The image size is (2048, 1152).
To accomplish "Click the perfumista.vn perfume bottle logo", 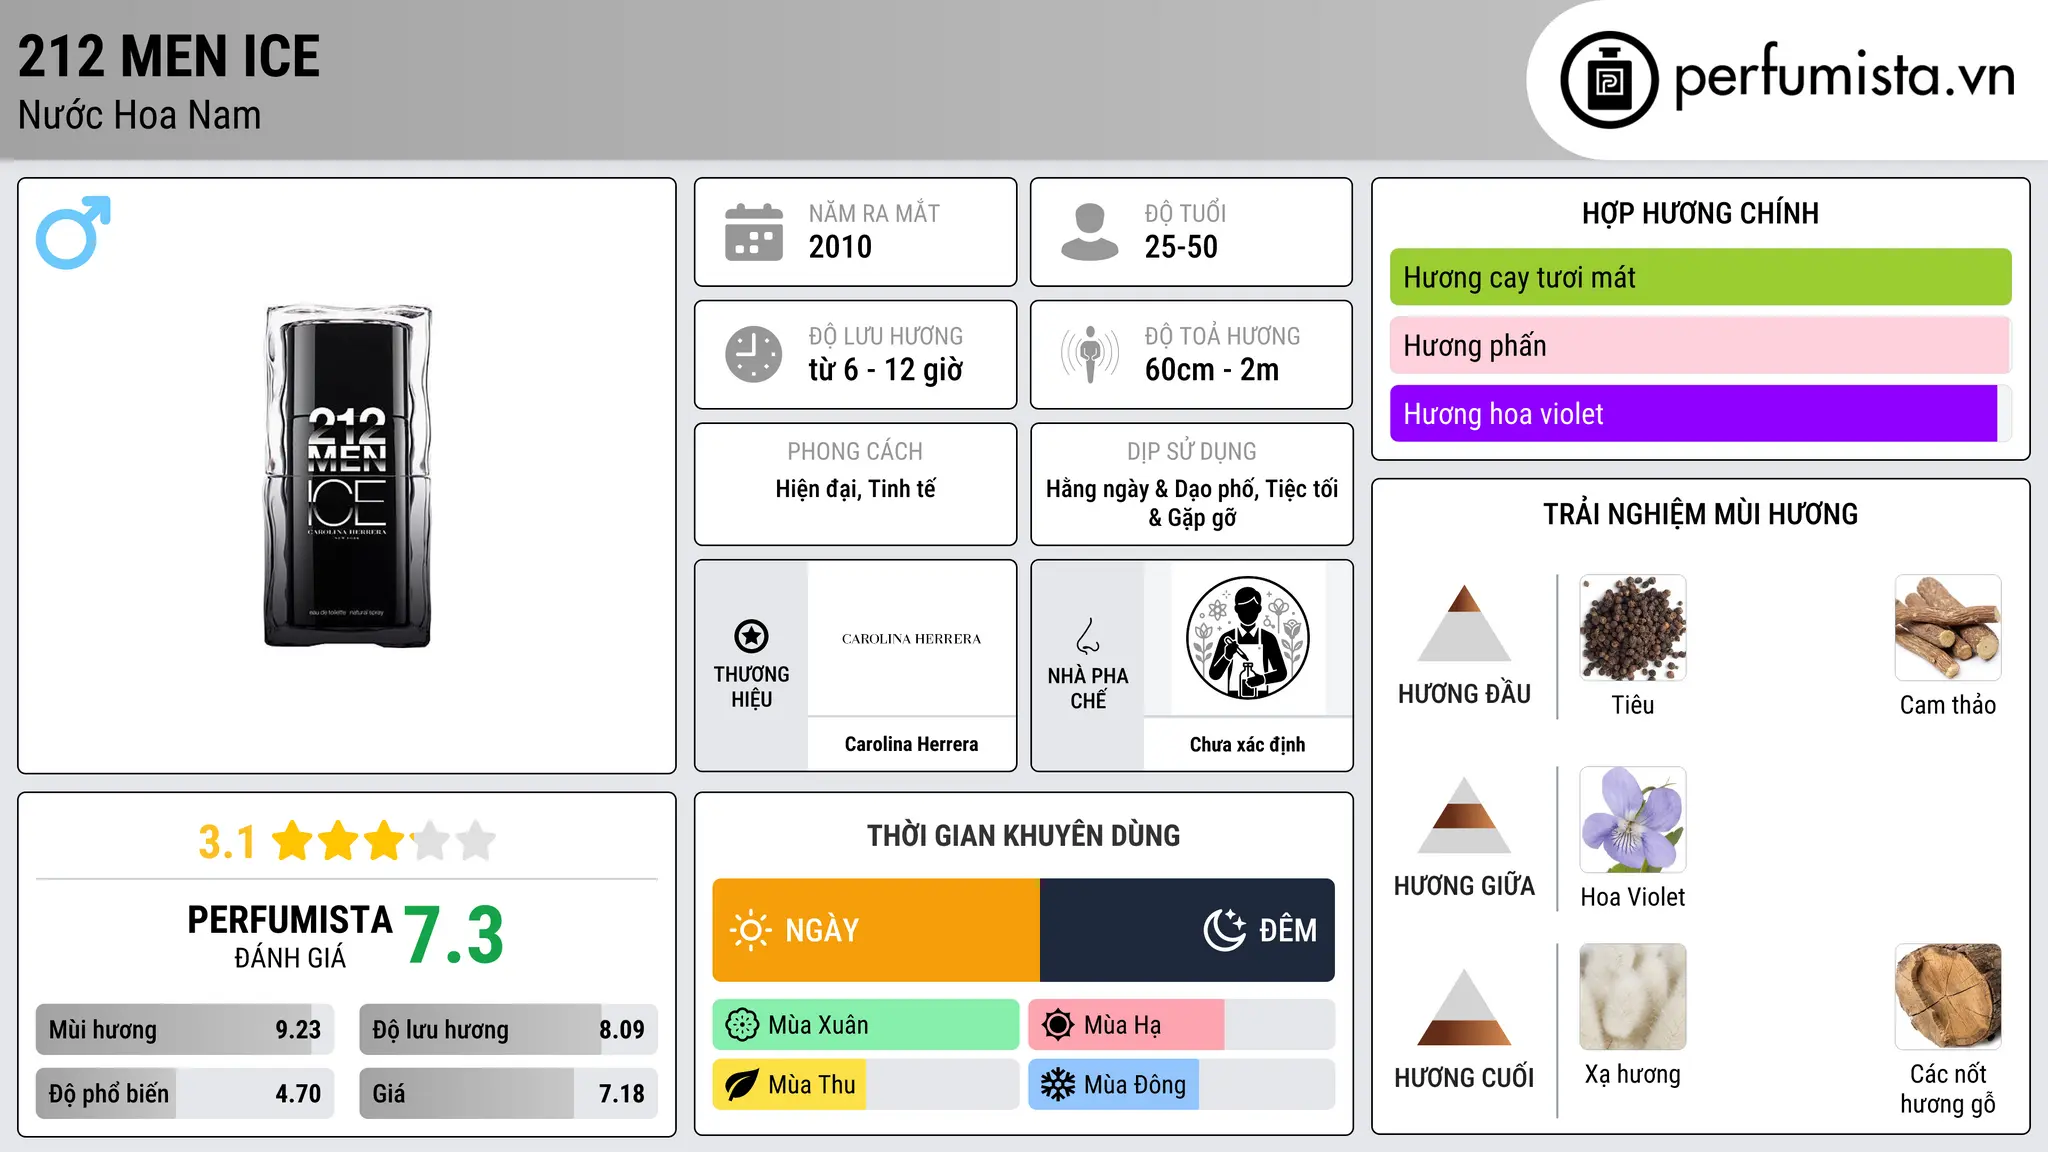I will [1609, 80].
